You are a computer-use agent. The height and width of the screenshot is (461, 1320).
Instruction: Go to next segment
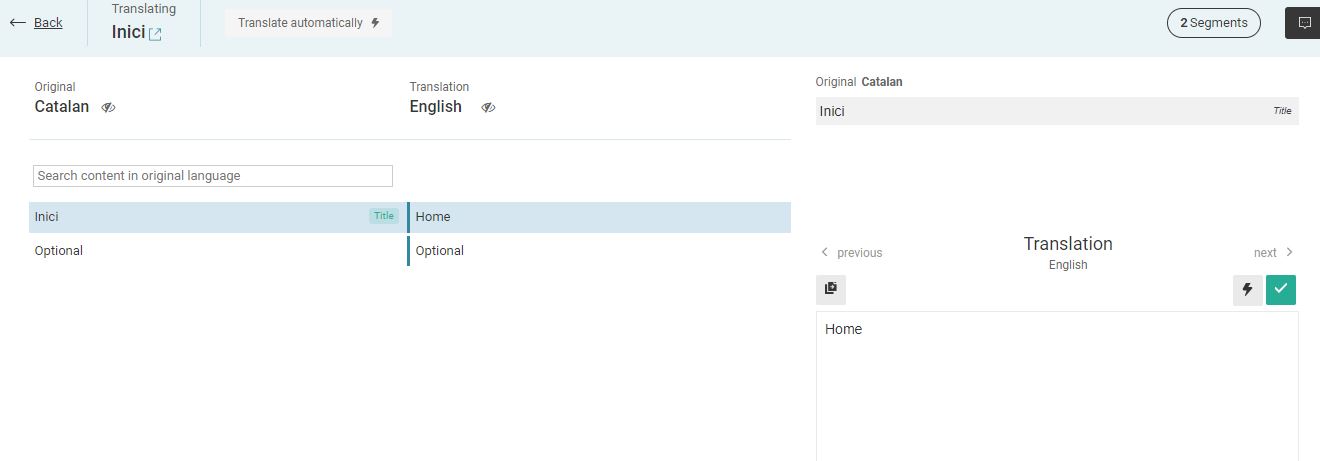tap(1274, 253)
